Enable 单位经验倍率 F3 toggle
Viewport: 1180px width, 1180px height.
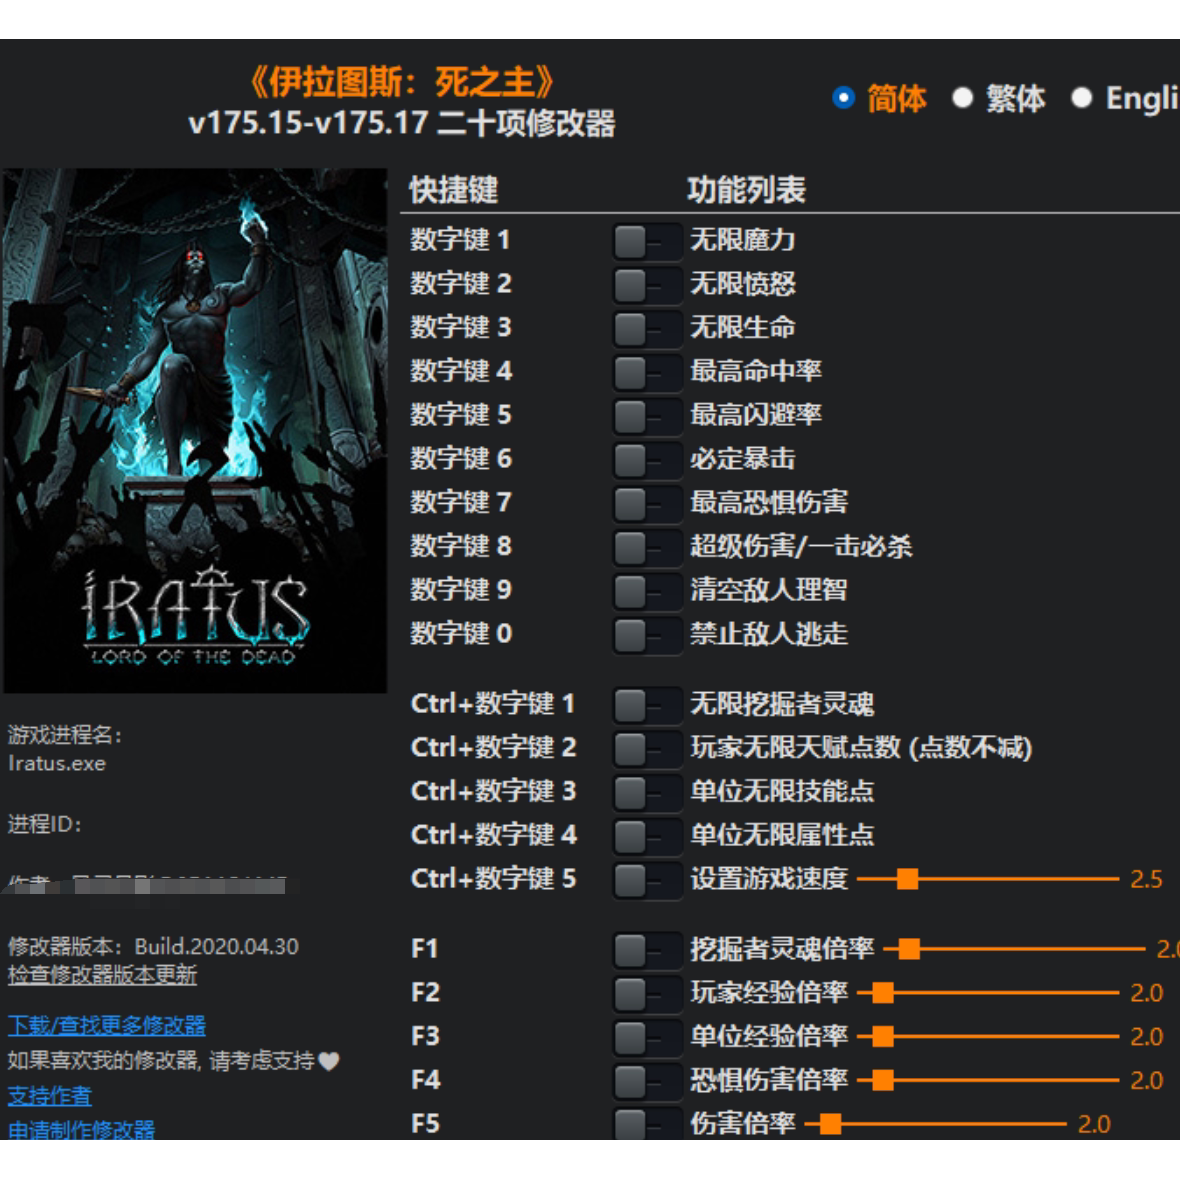[x=647, y=1037]
